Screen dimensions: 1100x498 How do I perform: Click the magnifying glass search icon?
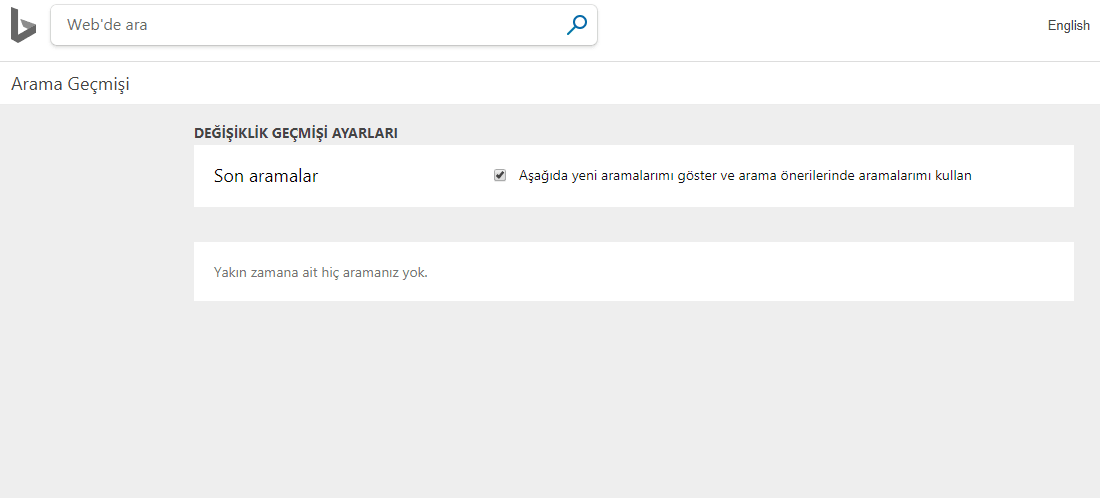(577, 25)
